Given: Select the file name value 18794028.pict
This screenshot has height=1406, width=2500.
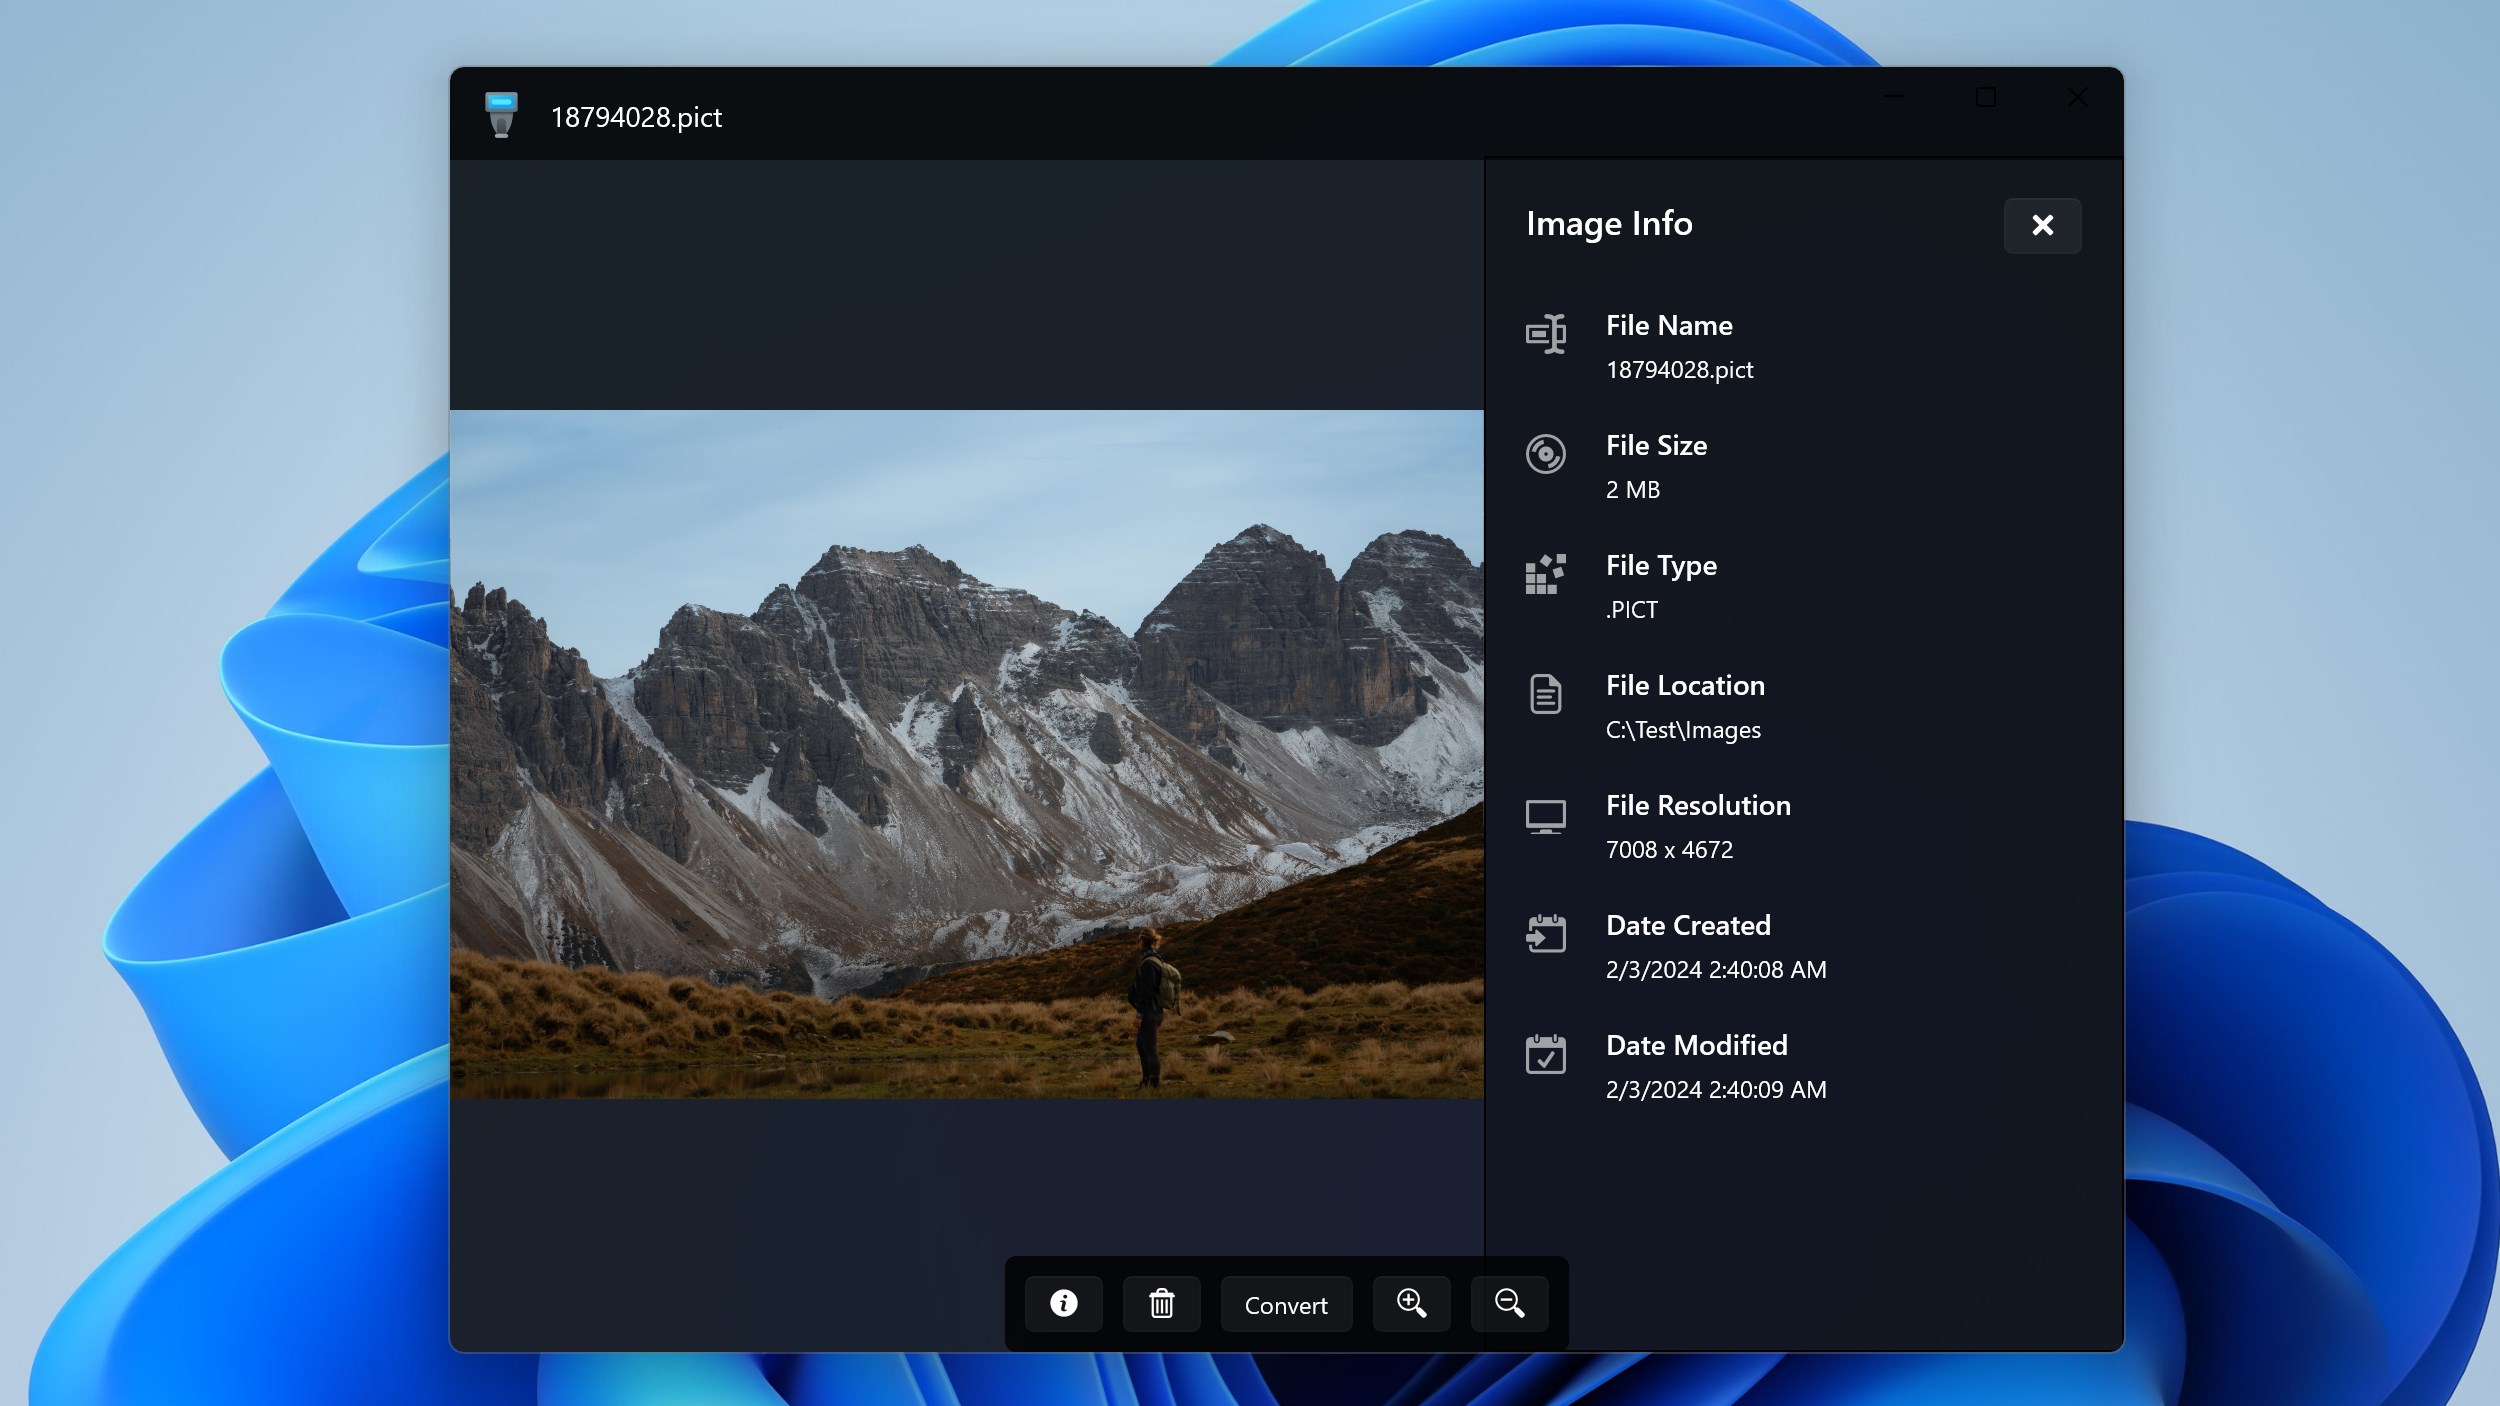Looking at the screenshot, I should pos(1679,370).
